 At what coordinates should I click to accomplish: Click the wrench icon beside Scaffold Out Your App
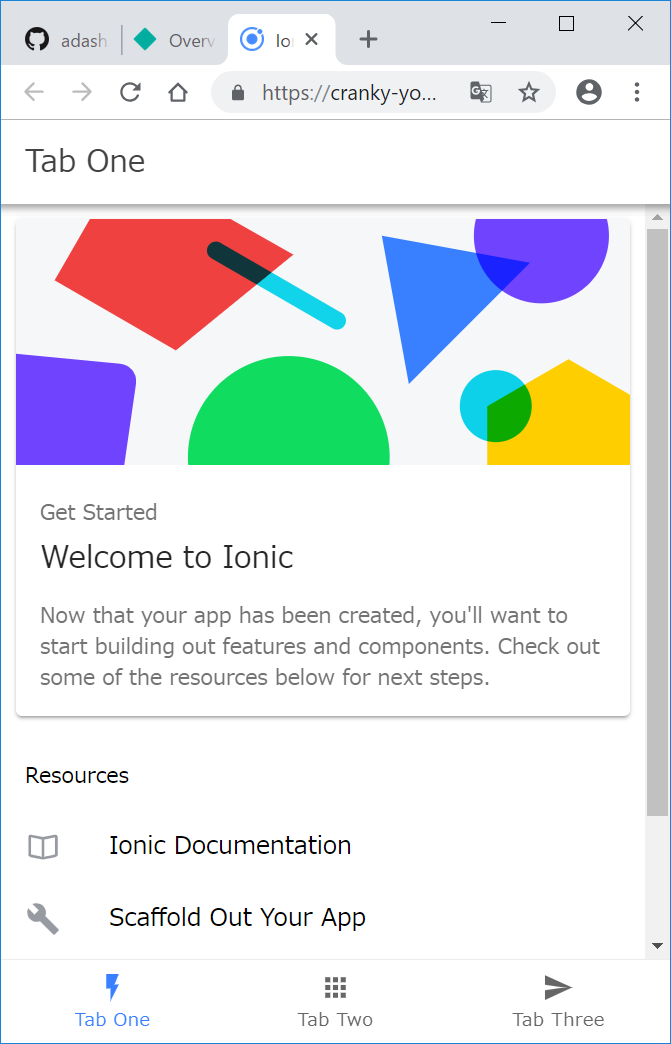coord(43,918)
